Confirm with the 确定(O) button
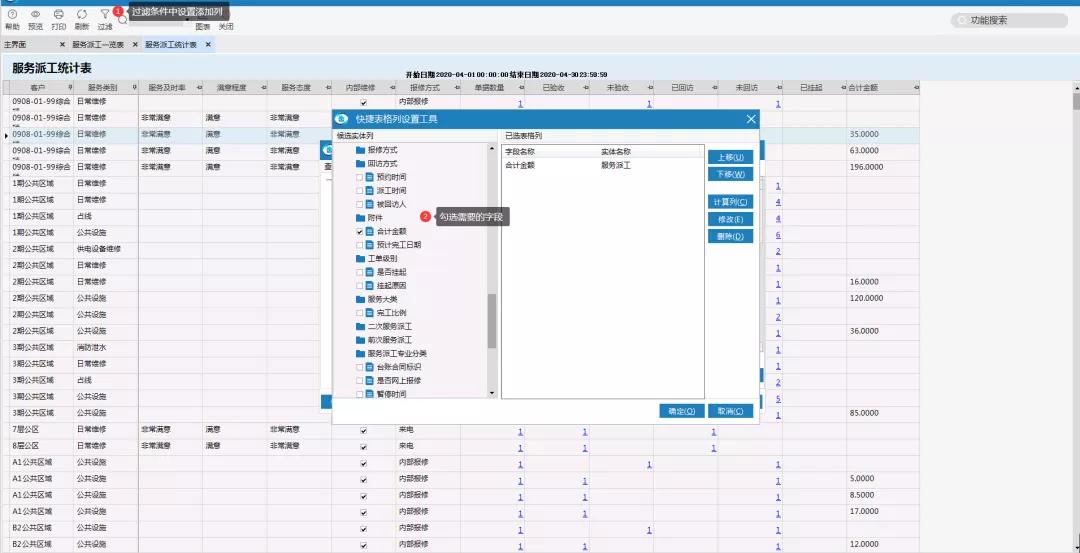The image size is (1080, 553). pos(681,411)
